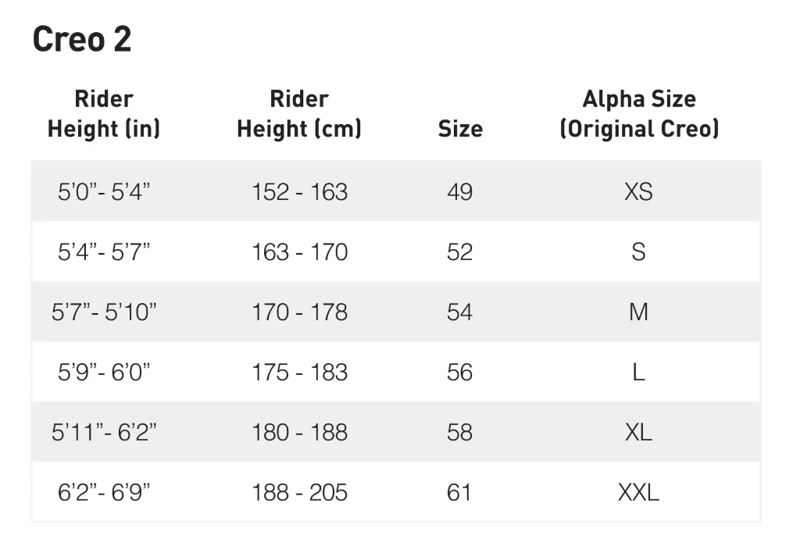Select the 5'7"- 5'10" height cell
Viewport: 800px width, 553px height.
104,312
